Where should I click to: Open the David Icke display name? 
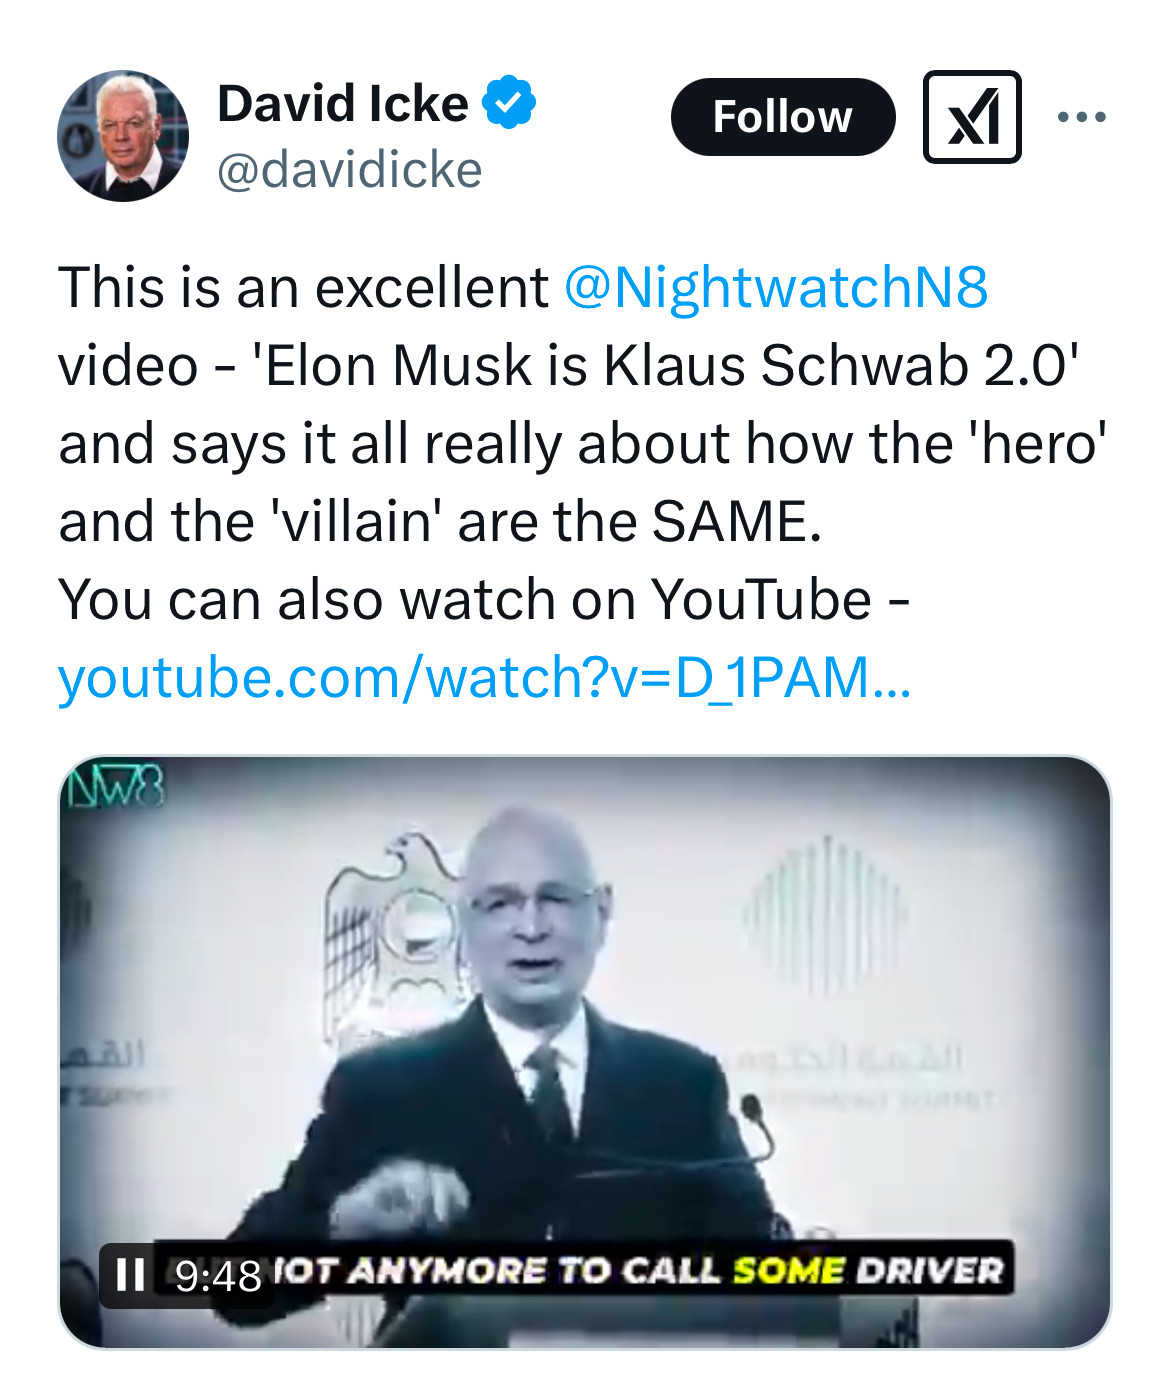342,104
